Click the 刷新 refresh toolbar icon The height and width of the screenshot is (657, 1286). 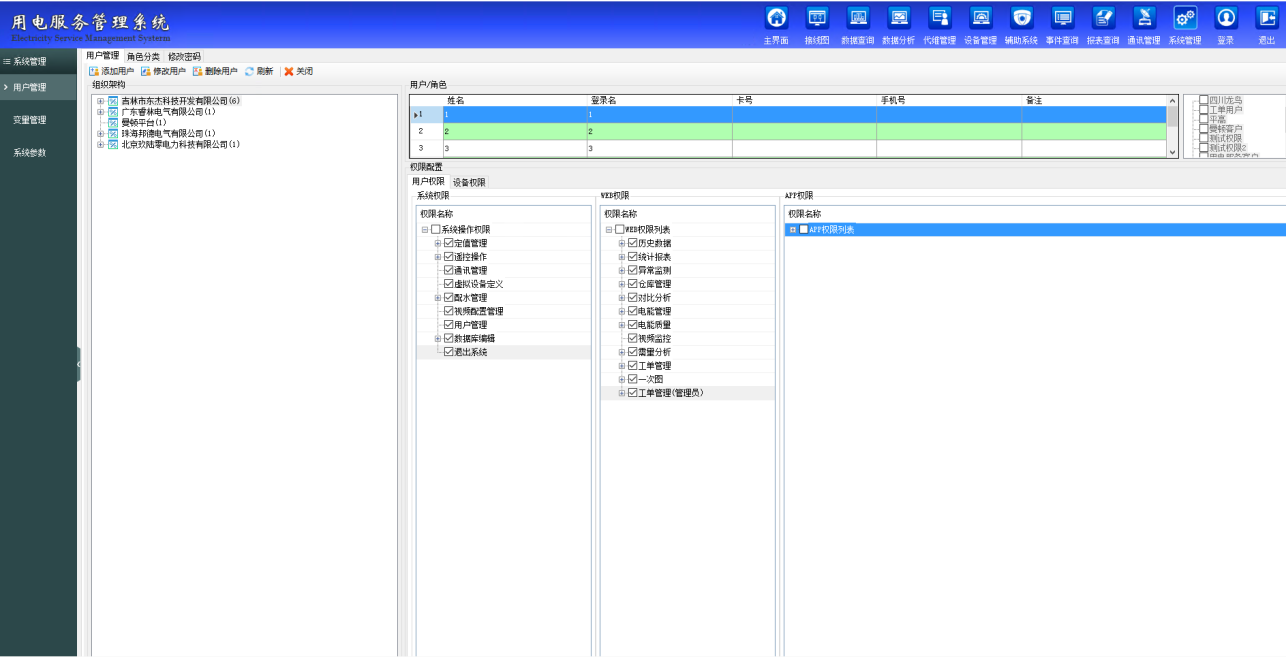(x=250, y=71)
